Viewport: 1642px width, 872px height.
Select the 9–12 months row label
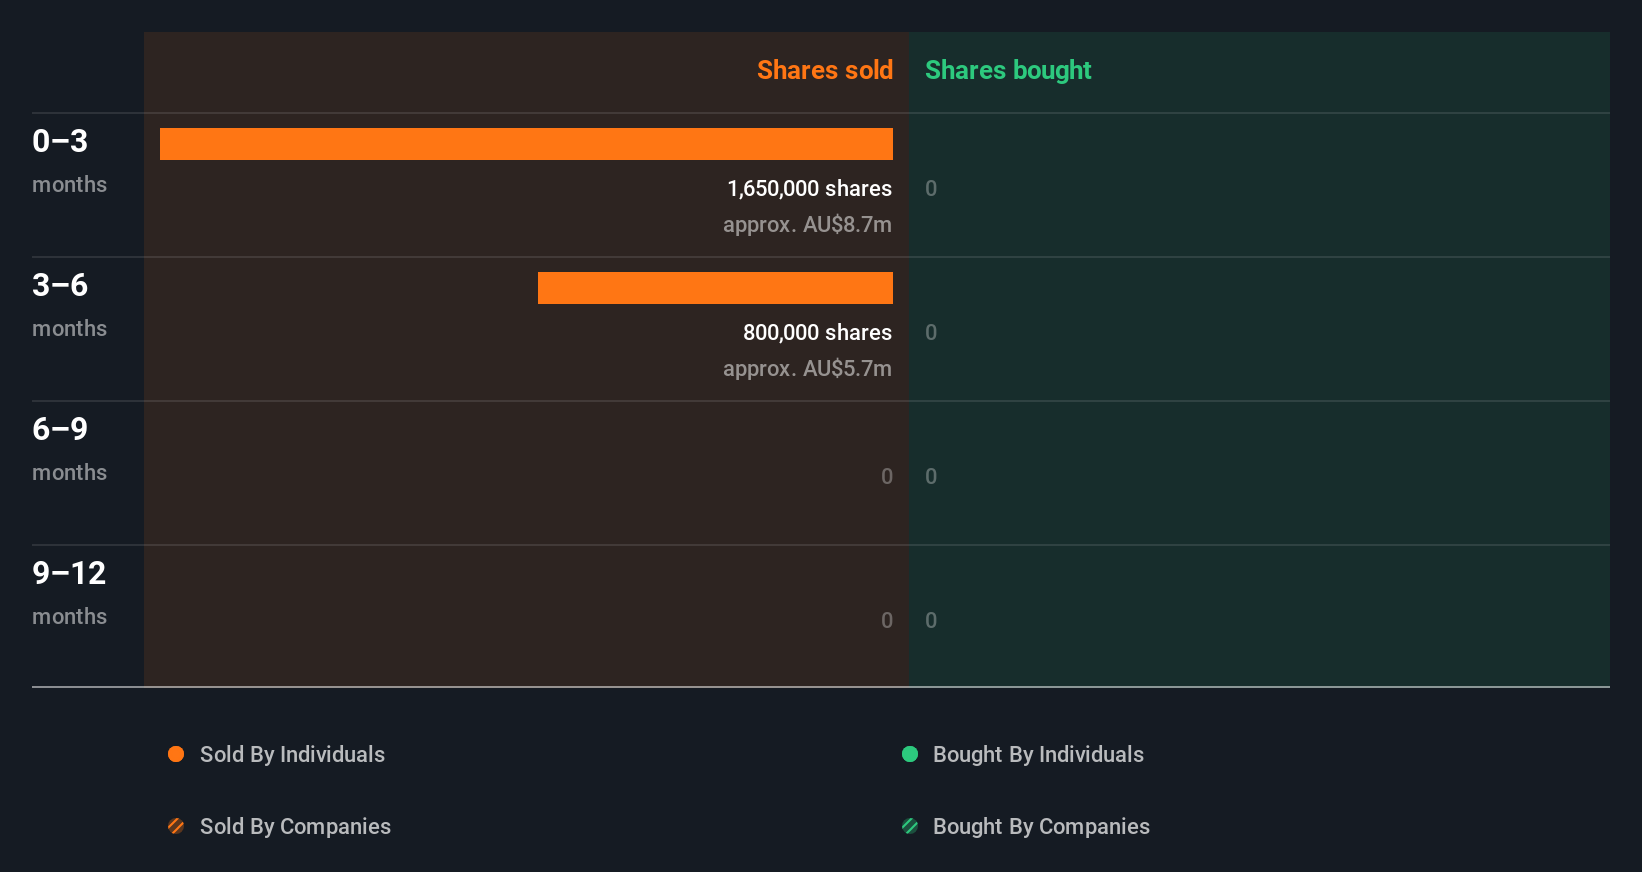click(69, 593)
